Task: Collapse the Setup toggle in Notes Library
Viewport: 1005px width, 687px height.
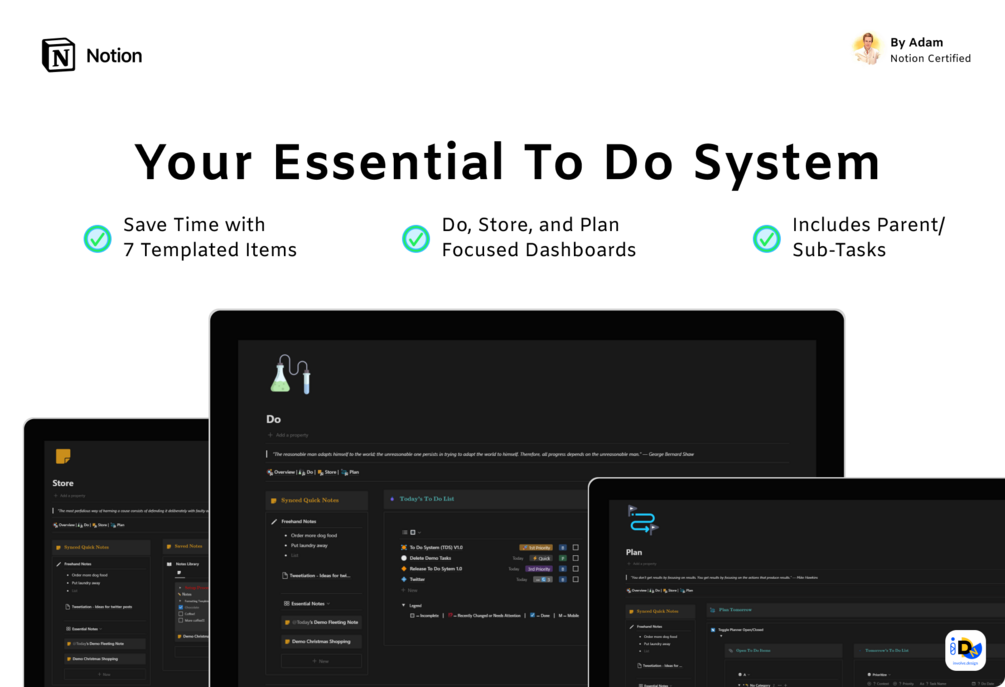Action: click(x=180, y=588)
